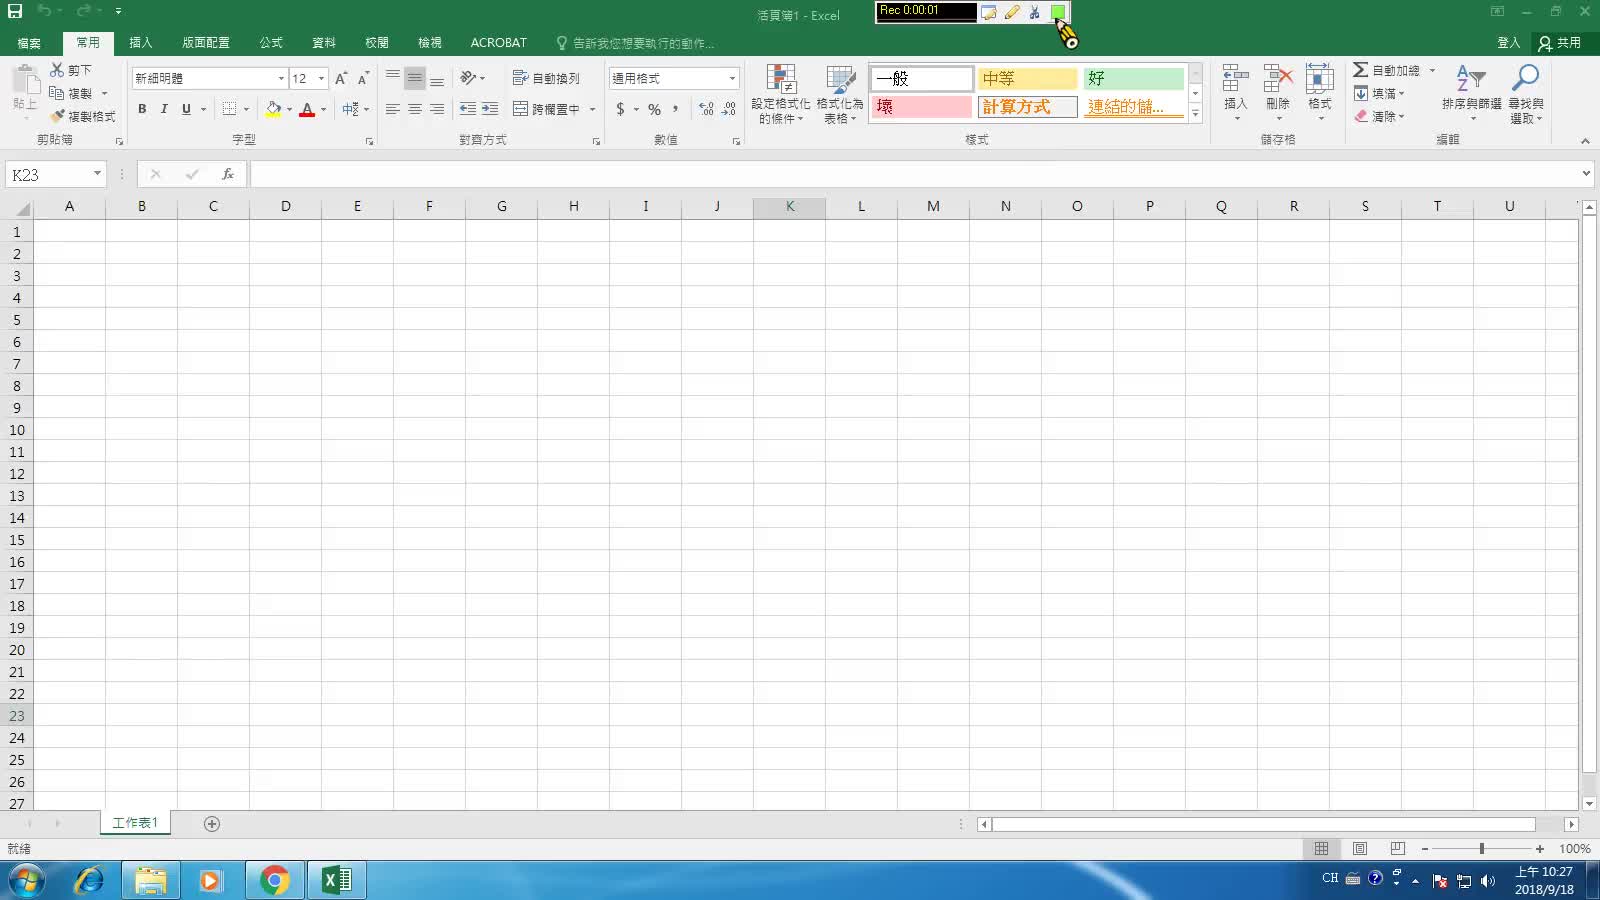Open the font name dropdown (新細明體)
This screenshot has height=900, width=1600.
click(x=281, y=78)
